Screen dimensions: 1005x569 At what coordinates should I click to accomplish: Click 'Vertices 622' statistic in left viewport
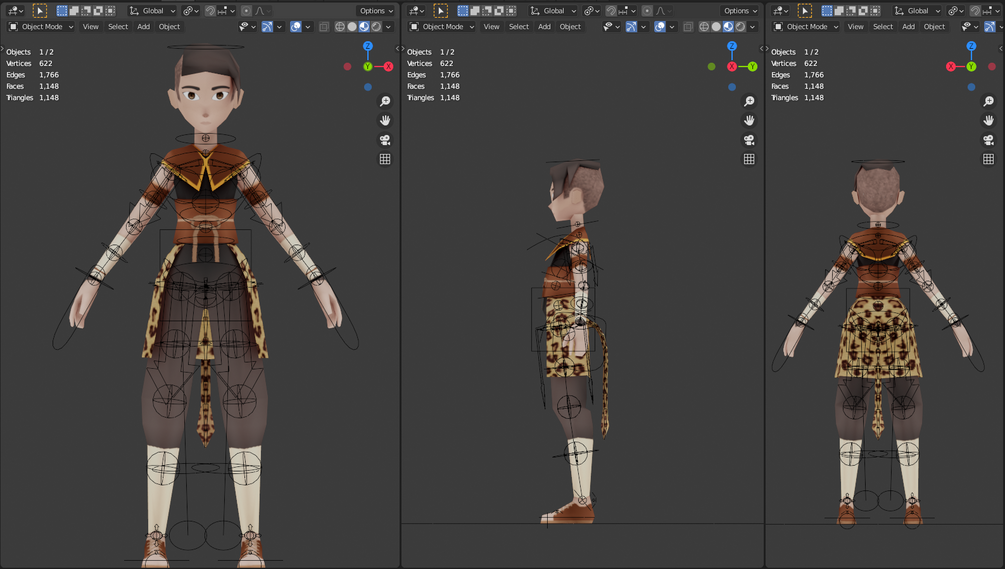pos(29,63)
